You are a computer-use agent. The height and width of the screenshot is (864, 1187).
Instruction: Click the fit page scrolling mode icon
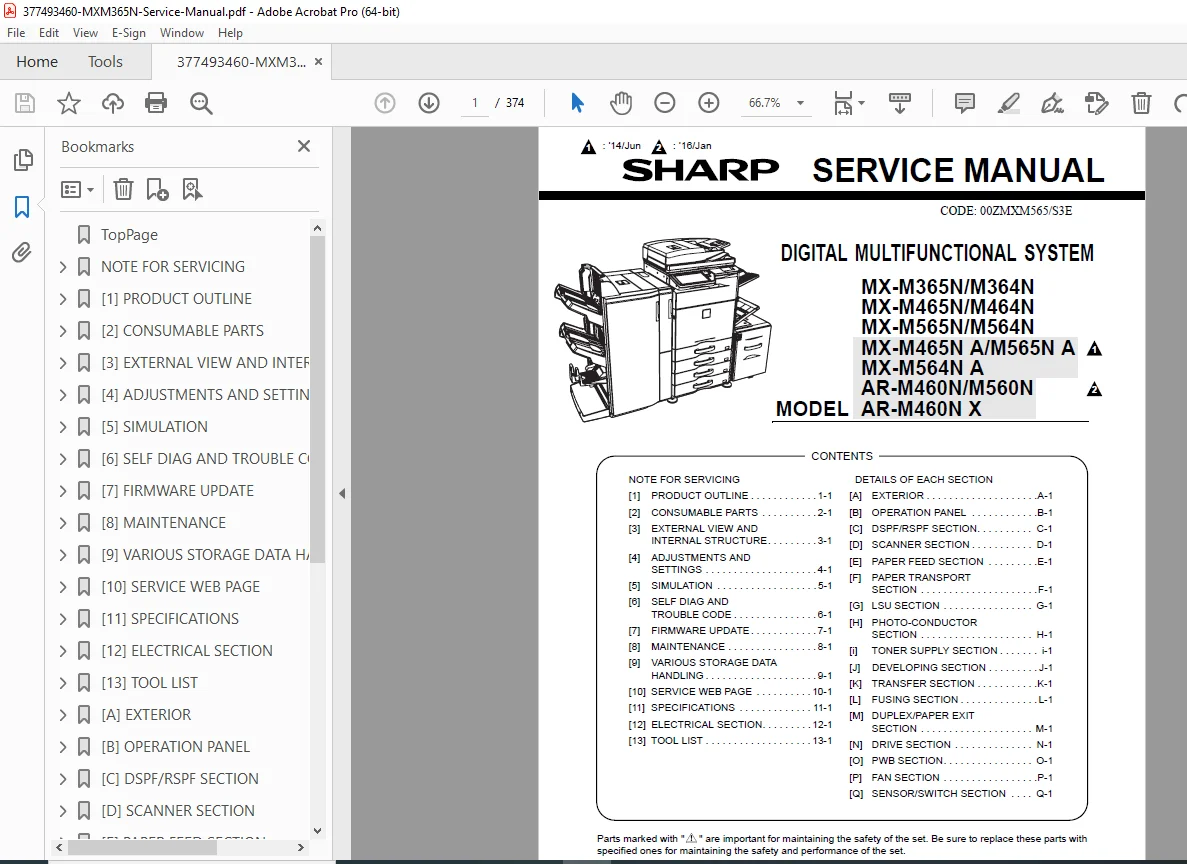pyautogui.click(x=843, y=103)
